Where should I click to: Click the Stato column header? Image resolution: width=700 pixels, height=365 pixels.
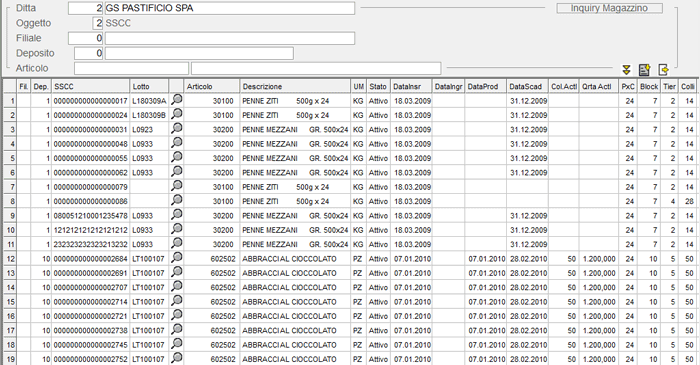[x=378, y=87]
